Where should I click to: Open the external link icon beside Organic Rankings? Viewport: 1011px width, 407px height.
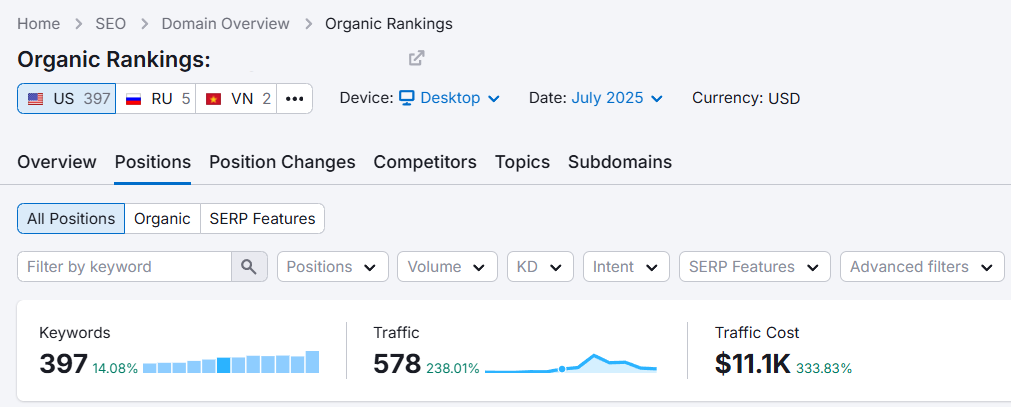pos(417,58)
